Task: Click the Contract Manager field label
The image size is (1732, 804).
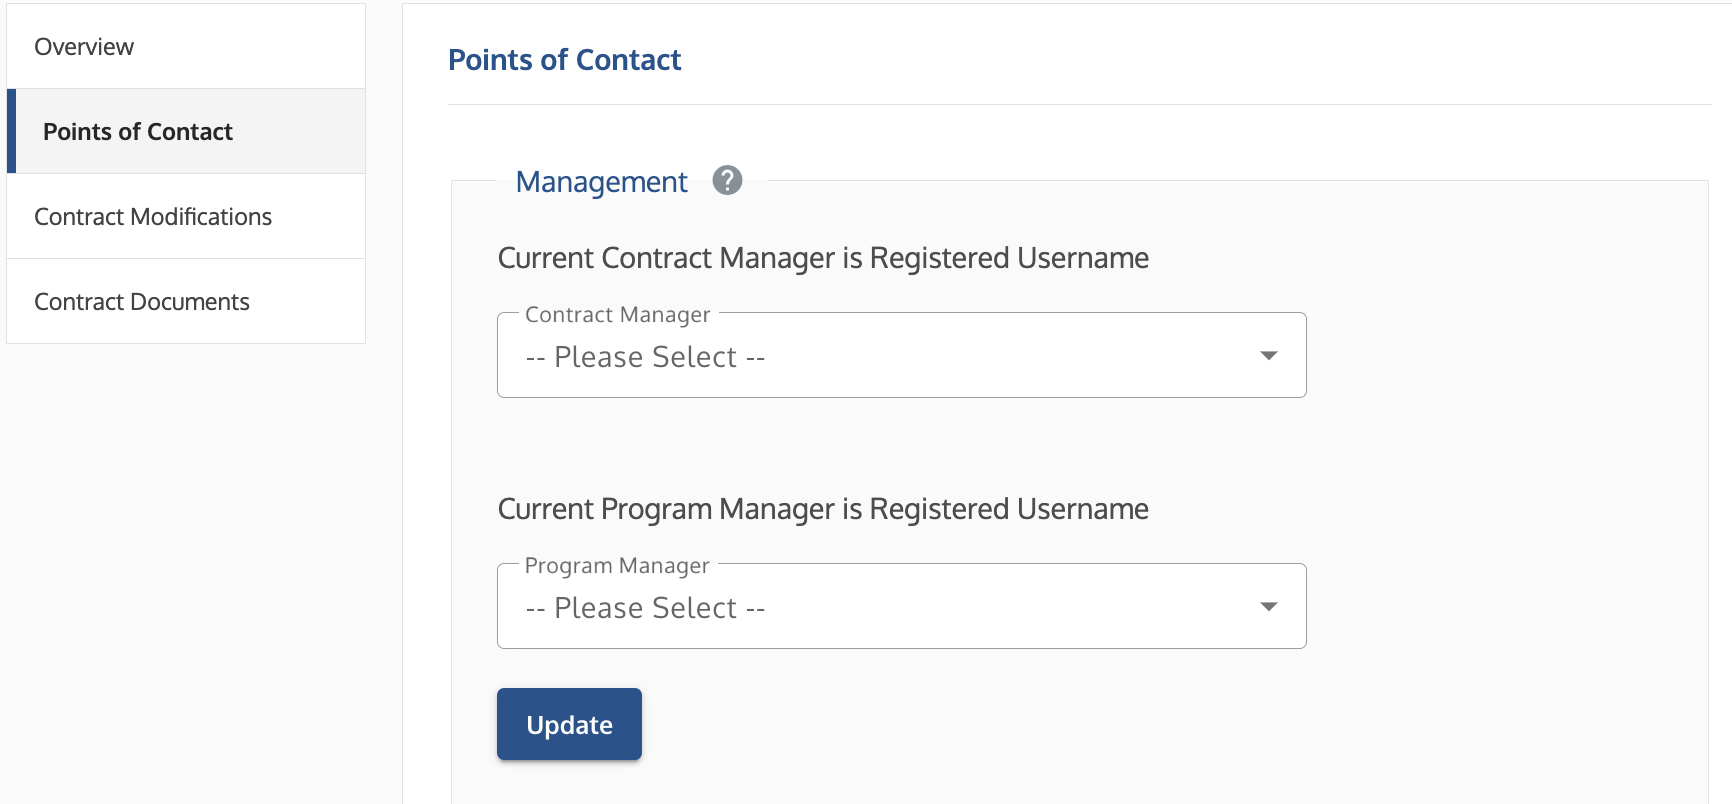Action: (x=616, y=314)
